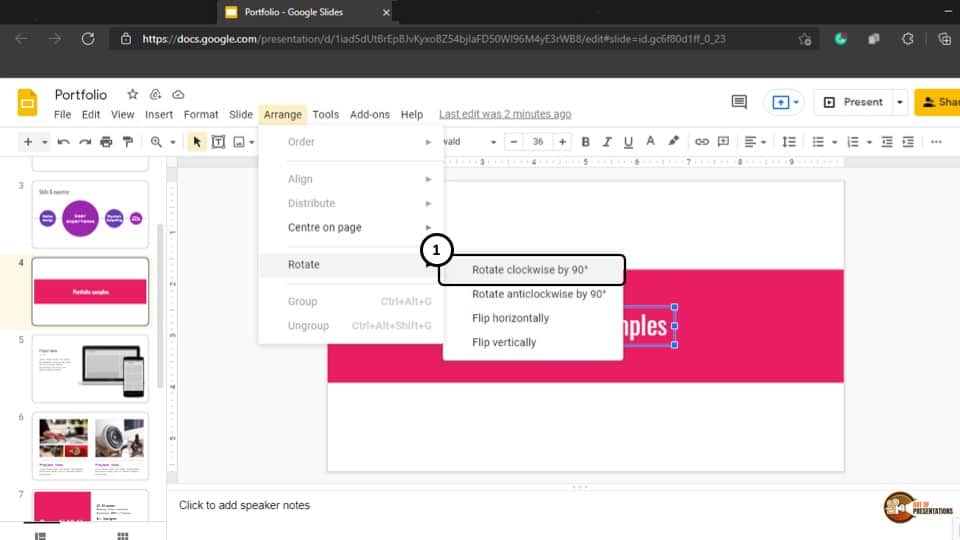
Task: Print the presentation
Action: coord(106,142)
